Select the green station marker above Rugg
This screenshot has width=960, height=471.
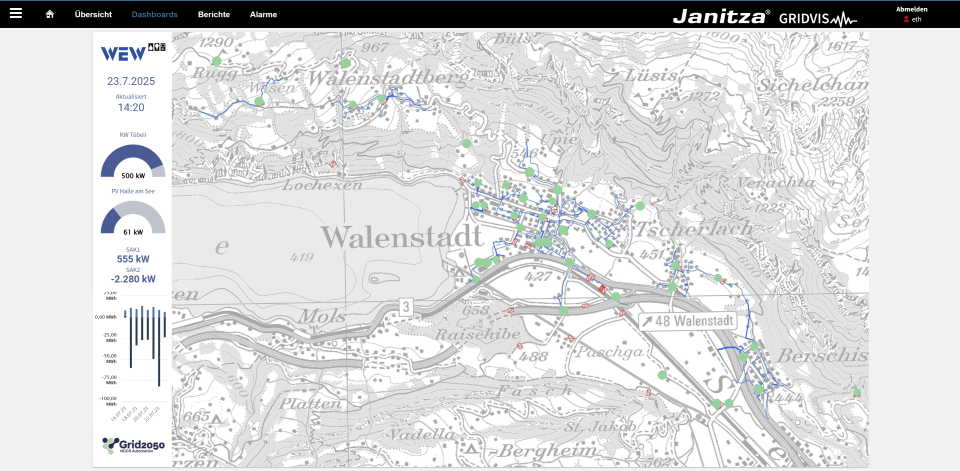(x=215, y=61)
